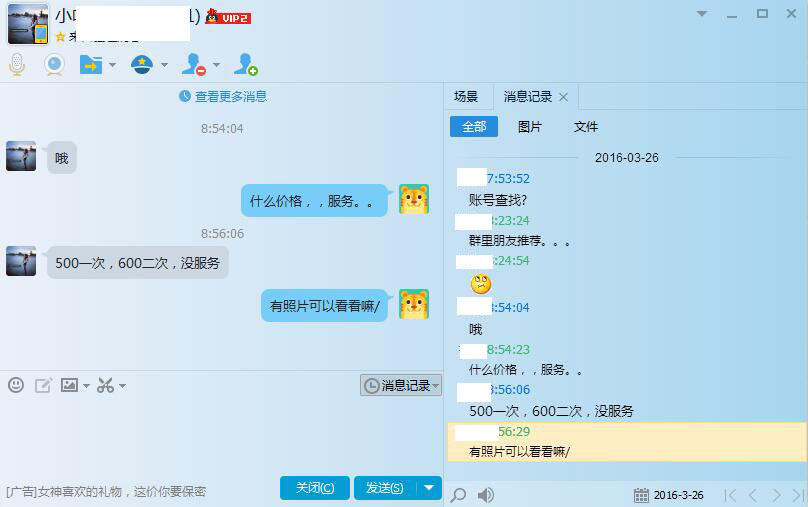Open the emoji smiley picker

pyautogui.click(x=16, y=385)
